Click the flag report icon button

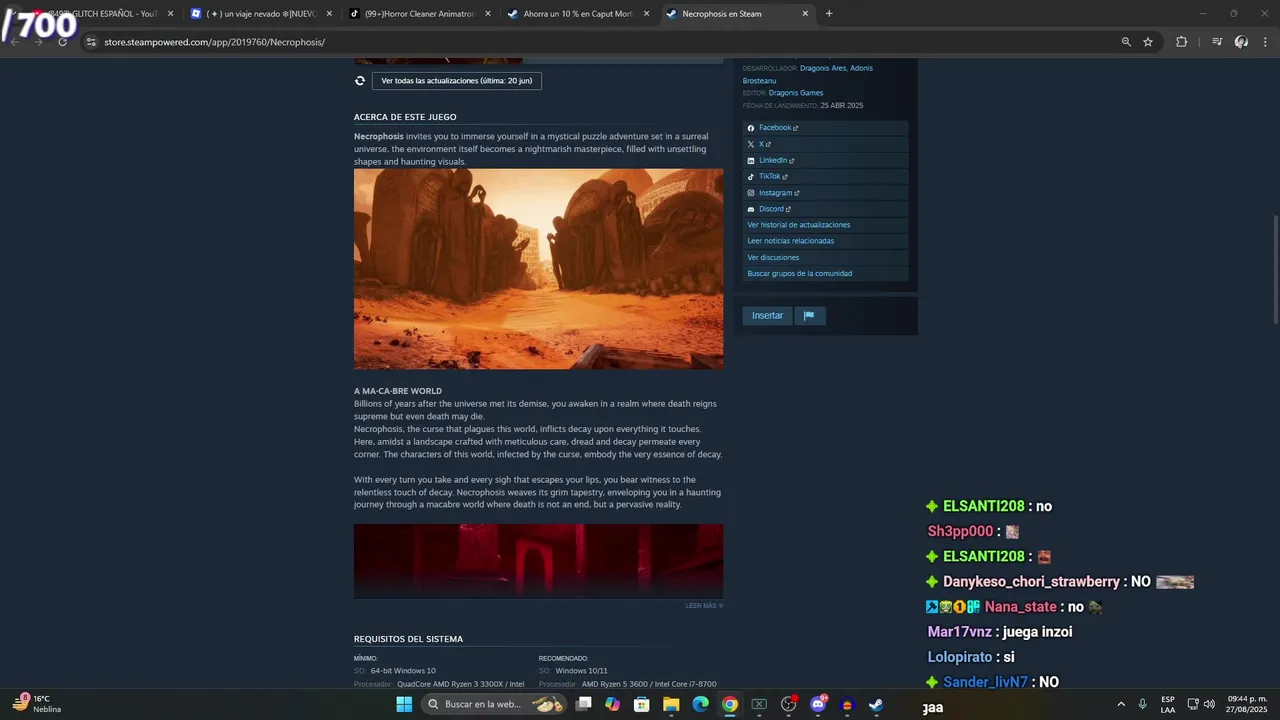[x=809, y=316]
